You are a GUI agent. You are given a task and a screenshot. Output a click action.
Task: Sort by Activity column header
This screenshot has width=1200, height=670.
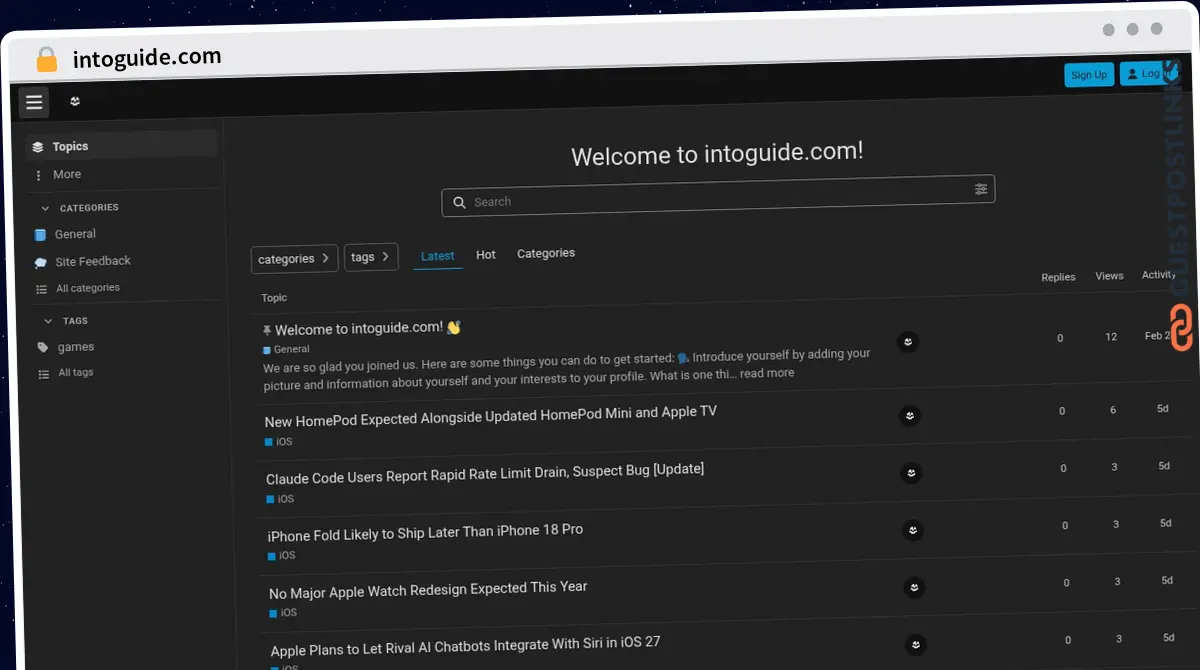pos(1158,275)
